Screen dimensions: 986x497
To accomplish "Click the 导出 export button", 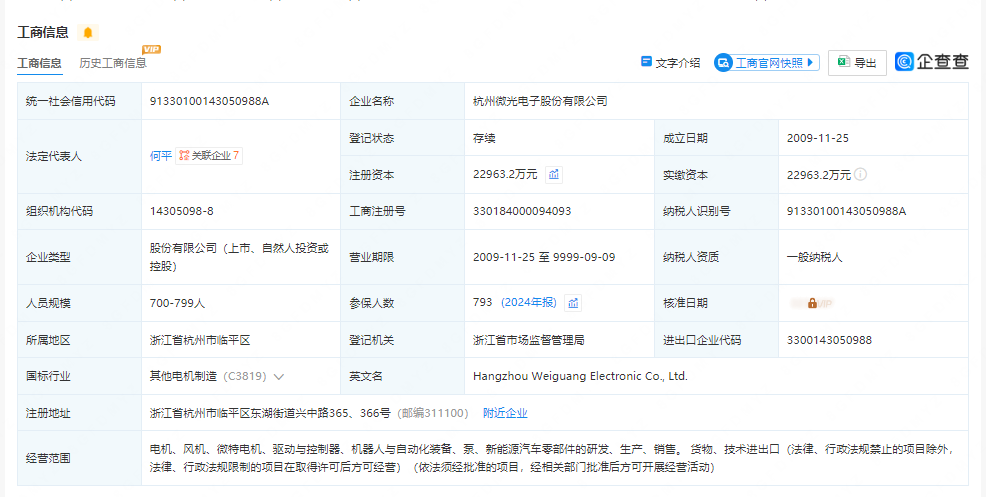I will tap(857, 63).
